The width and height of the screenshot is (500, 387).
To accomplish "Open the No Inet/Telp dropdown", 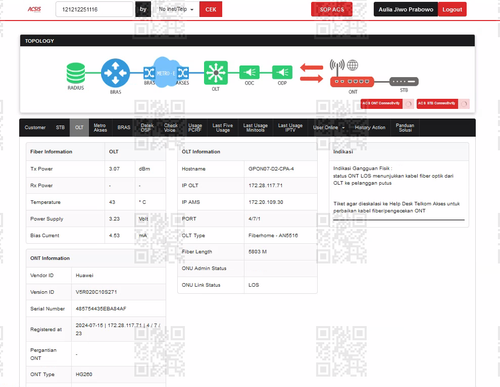I will (x=176, y=9).
